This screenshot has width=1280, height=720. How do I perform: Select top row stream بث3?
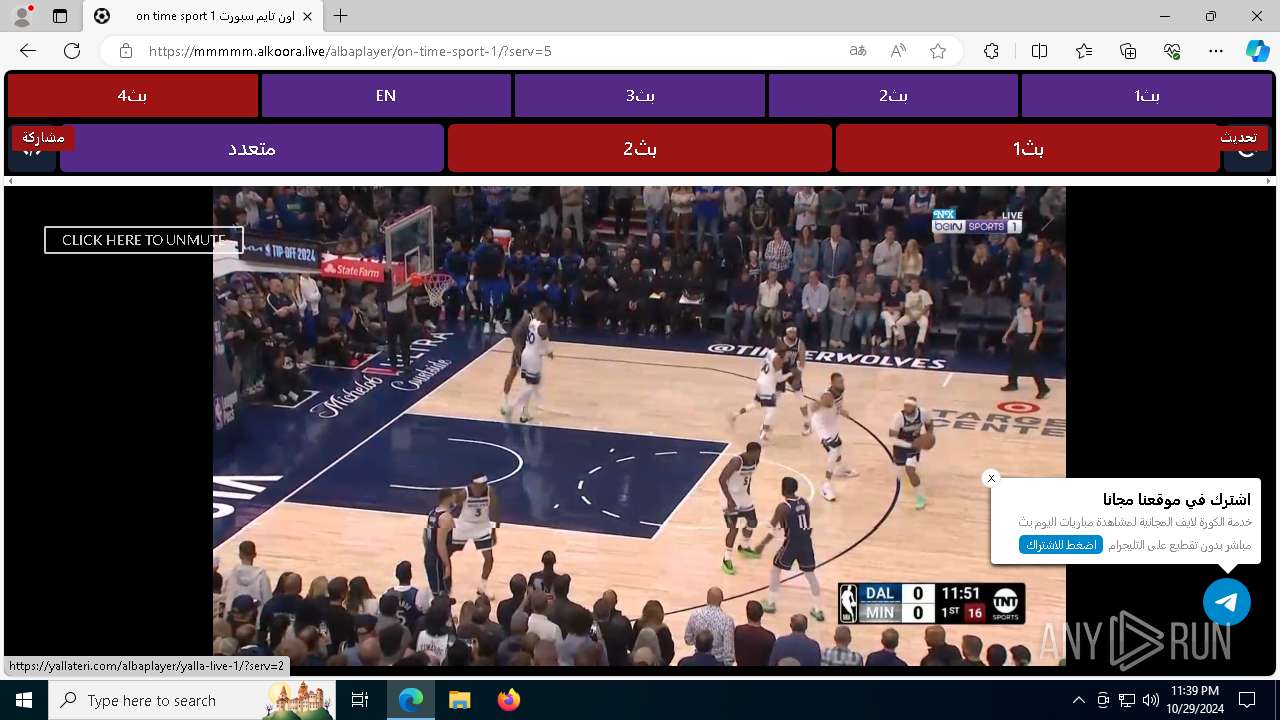click(640, 95)
